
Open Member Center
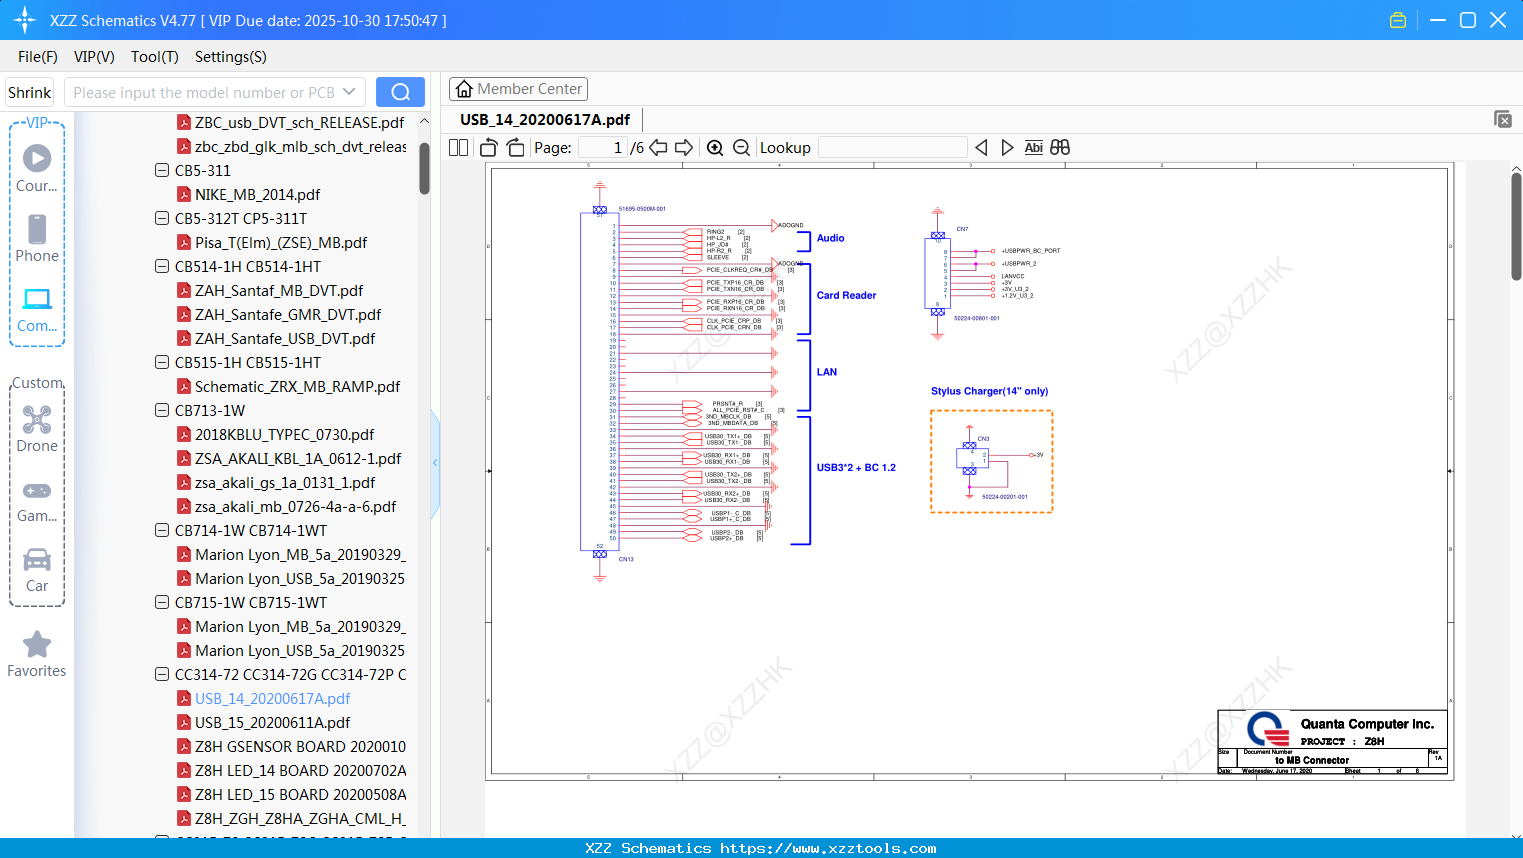tap(518, 89)
